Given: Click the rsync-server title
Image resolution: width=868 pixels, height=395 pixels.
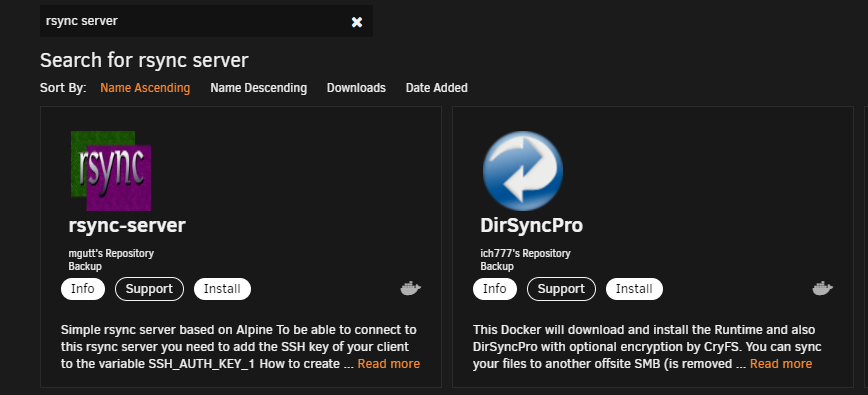Looking at the screenshot, I should (127, 225).
